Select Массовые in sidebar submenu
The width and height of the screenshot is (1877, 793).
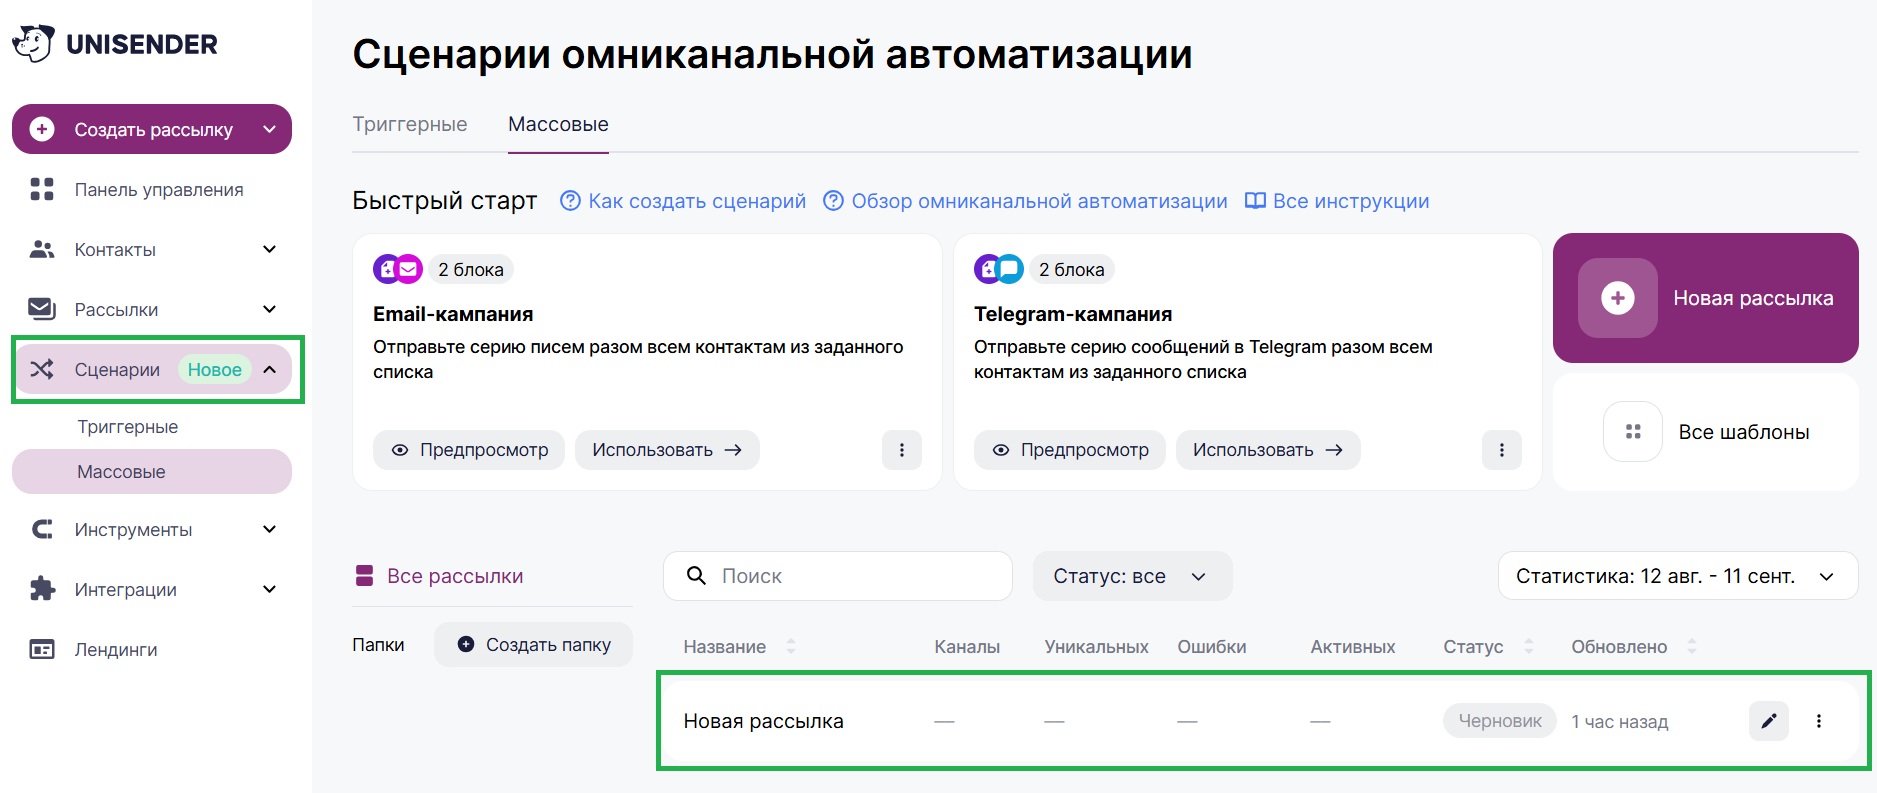click(121, 472)
